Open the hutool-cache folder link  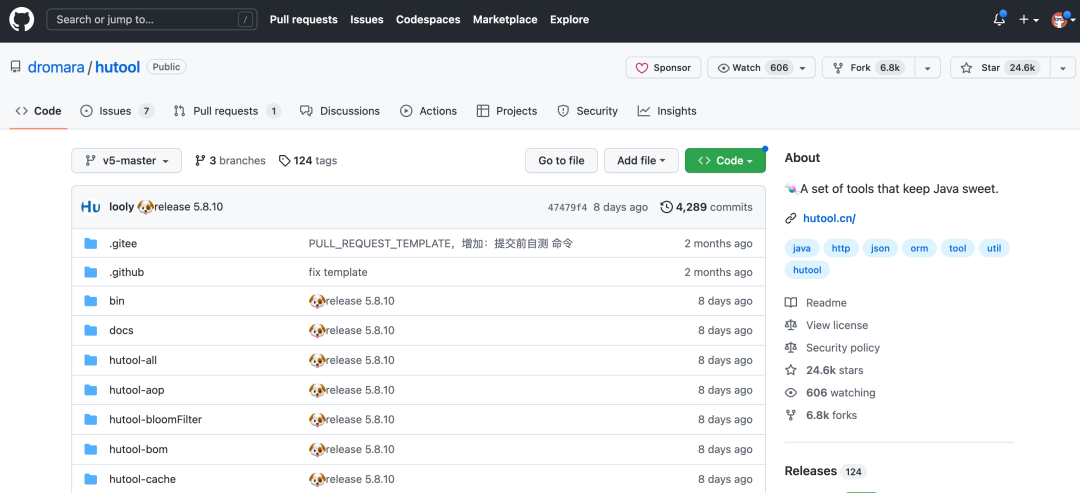point(142,479)
